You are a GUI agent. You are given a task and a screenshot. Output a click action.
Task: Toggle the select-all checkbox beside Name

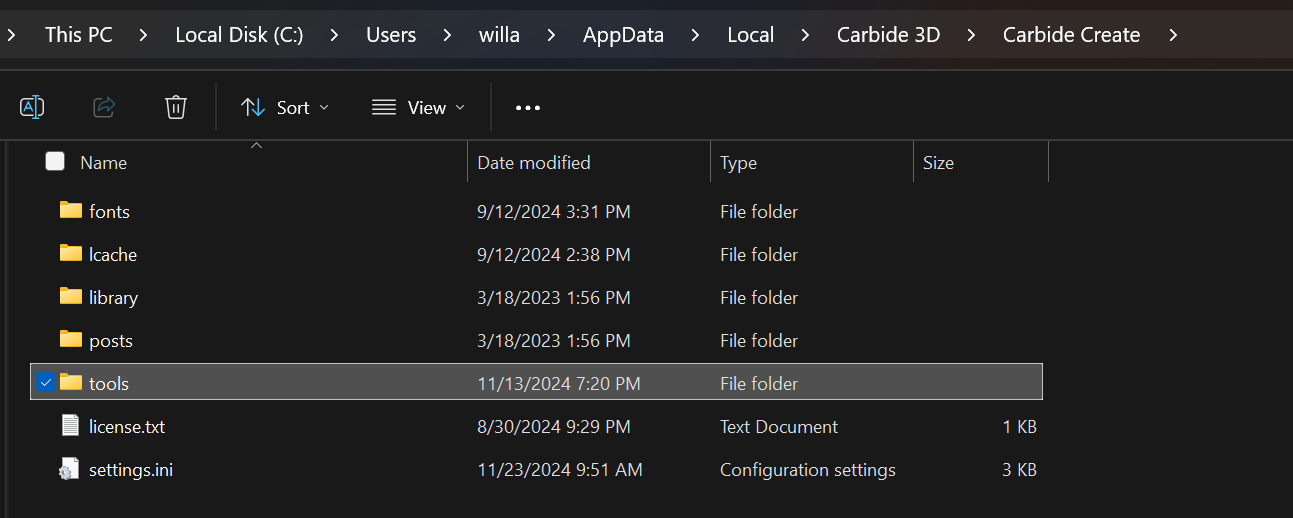(55, 162)
